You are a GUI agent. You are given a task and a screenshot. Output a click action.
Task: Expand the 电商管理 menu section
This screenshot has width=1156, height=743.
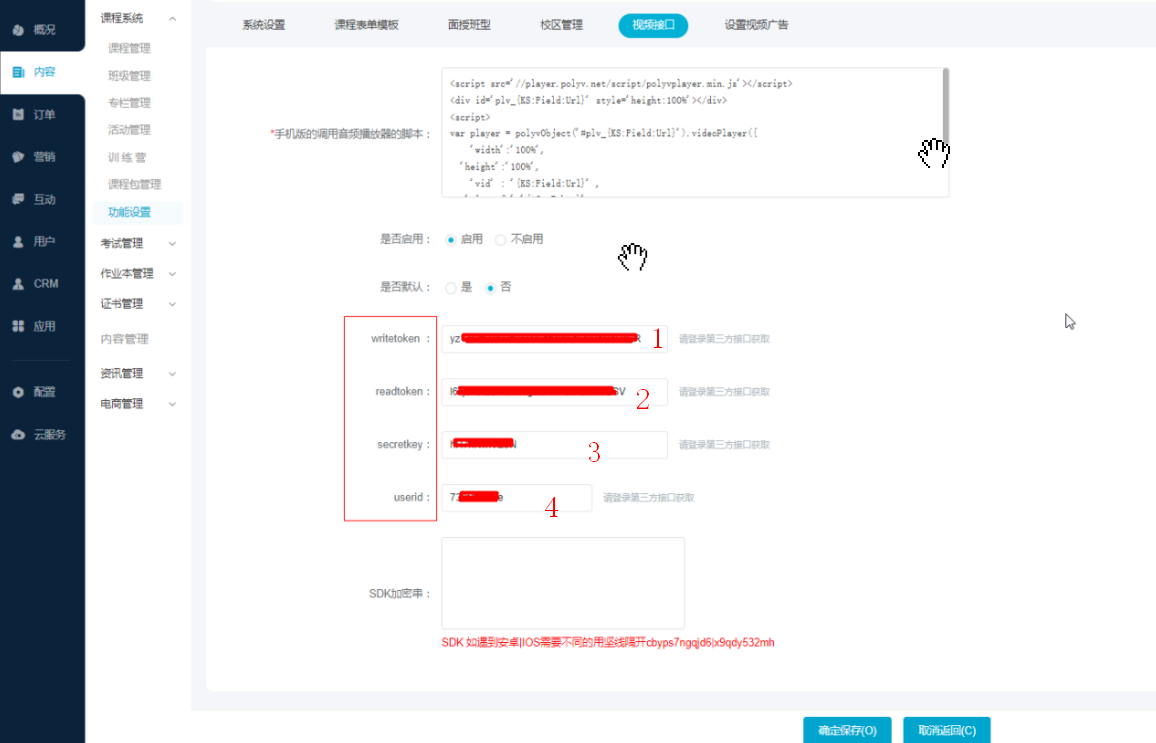[x=172, y=404]
